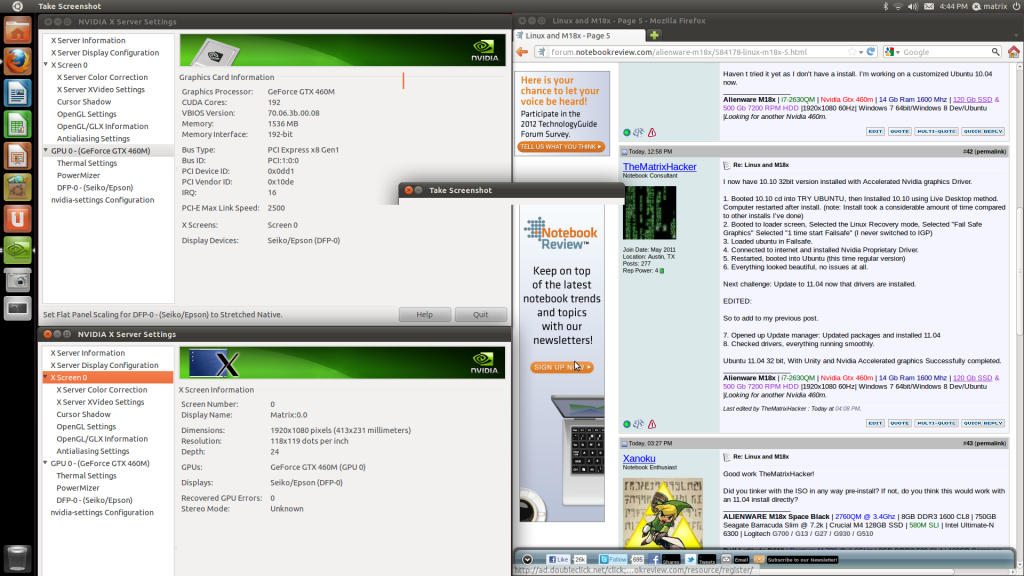The height and width of the screenshot is (576, 1024).
Task: Open Bluetooth indicator in top panel
Action: pyautogui.click(x=886, y=6)
